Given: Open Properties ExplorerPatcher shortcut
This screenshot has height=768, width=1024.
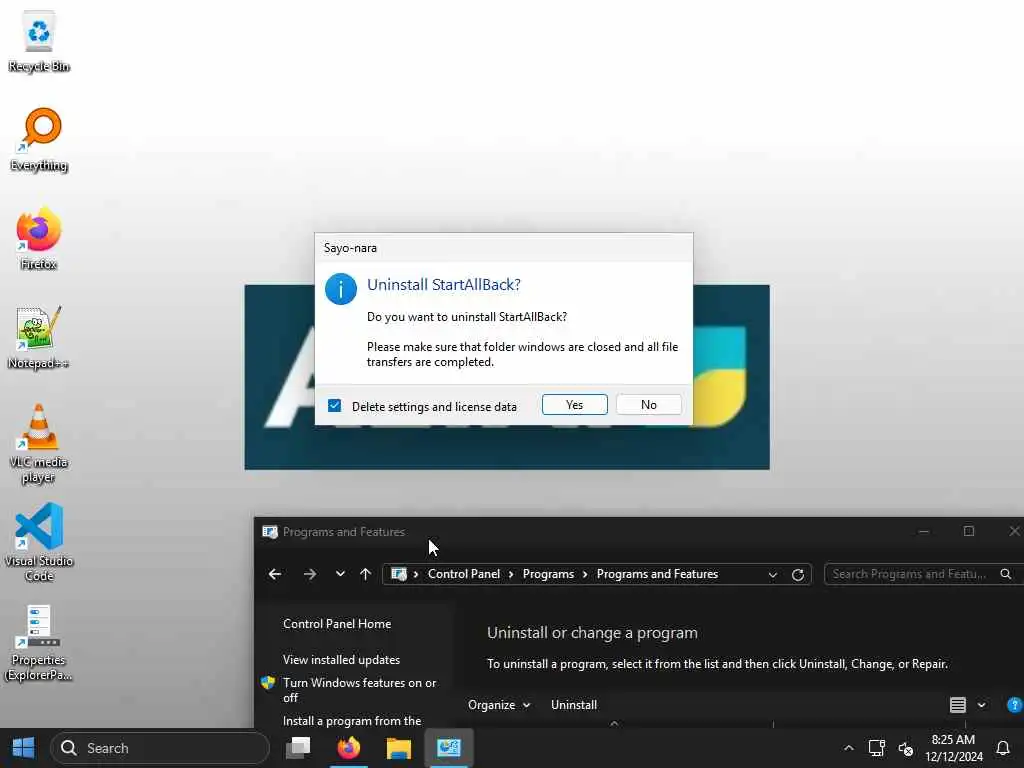Looking at the screenshot, I should coord(39,643).
